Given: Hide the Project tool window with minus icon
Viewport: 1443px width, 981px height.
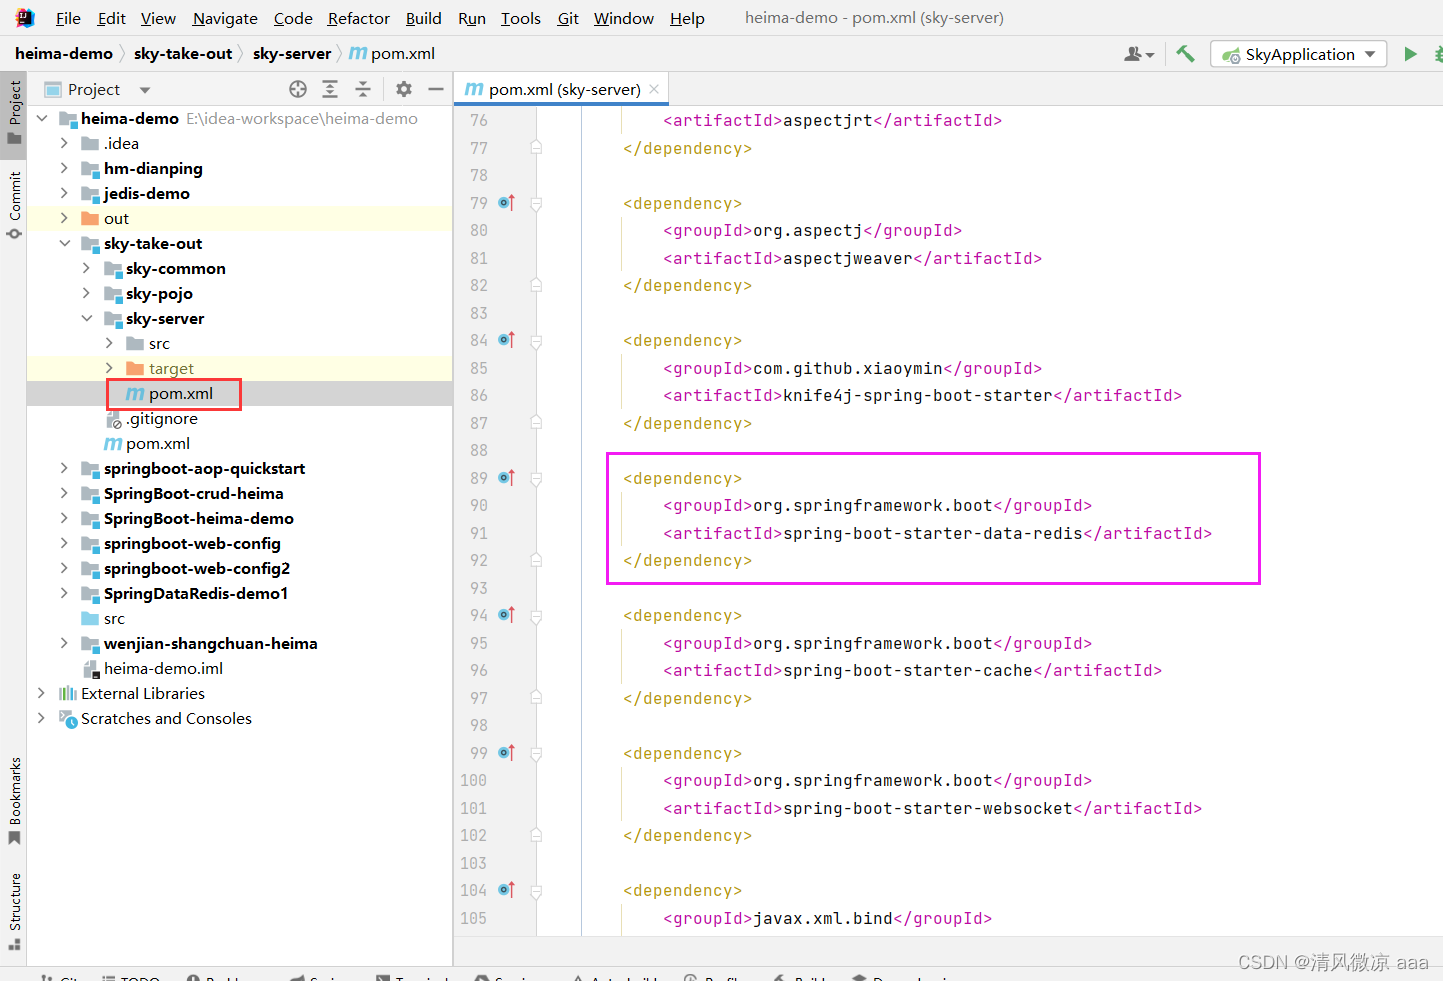Looking at the screenshot, I should point(436,89).
